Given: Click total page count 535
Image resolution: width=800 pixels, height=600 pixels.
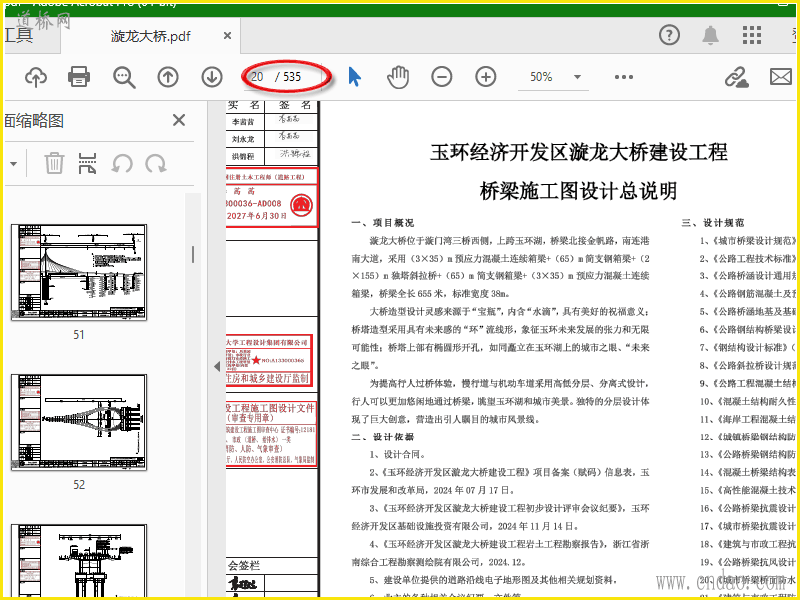Looking at the screenshot, I should click(x=292, y=77).
